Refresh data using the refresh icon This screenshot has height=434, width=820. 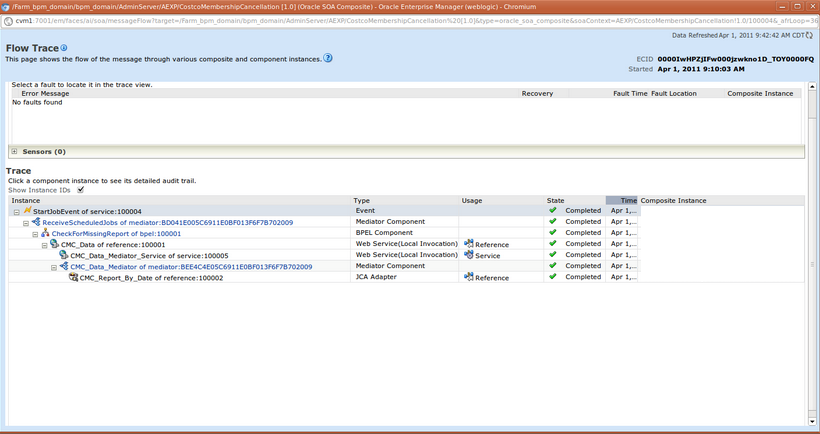(810, 35)
